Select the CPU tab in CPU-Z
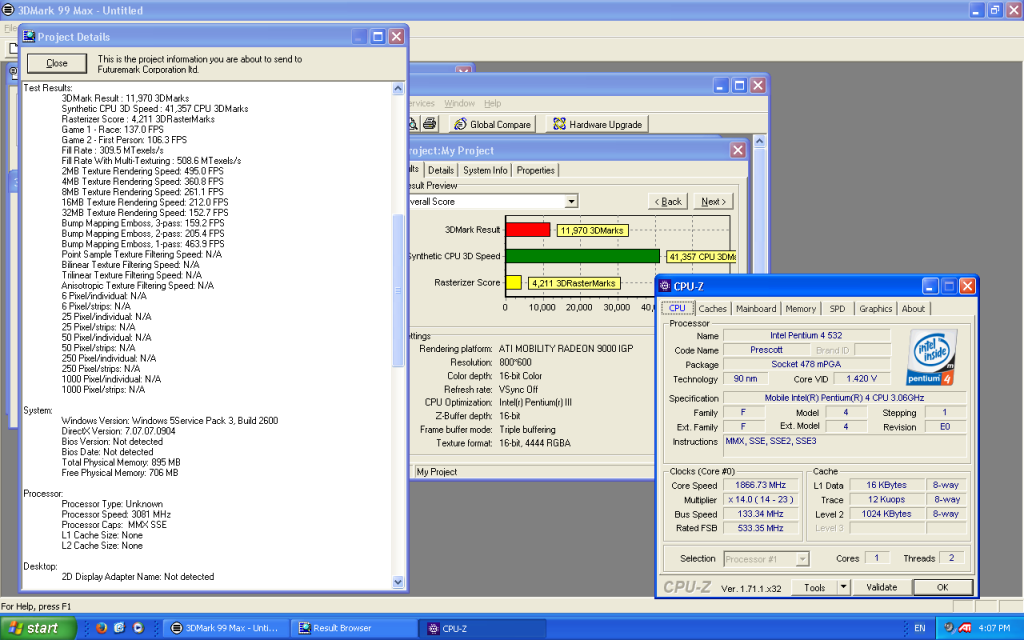The image size is (1024, 640). (x=677, y=308)
